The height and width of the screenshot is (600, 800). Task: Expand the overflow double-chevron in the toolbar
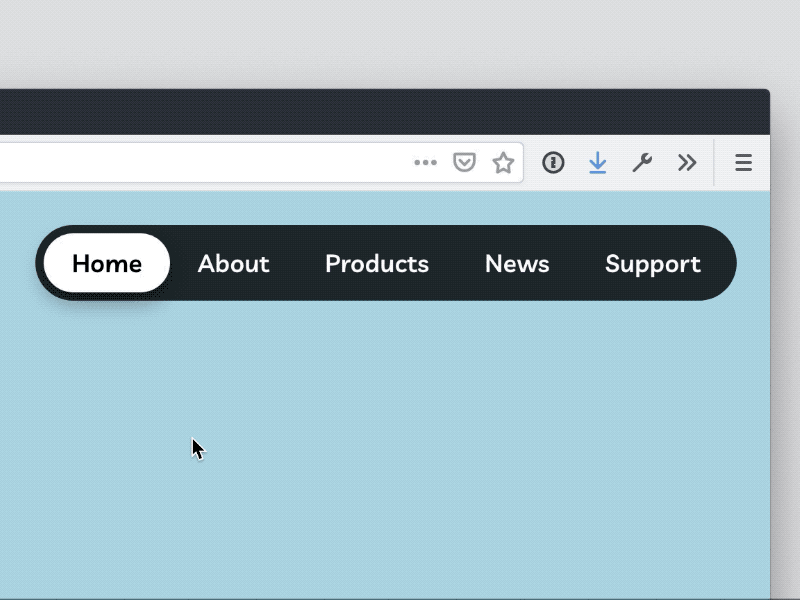coord(687,162)
